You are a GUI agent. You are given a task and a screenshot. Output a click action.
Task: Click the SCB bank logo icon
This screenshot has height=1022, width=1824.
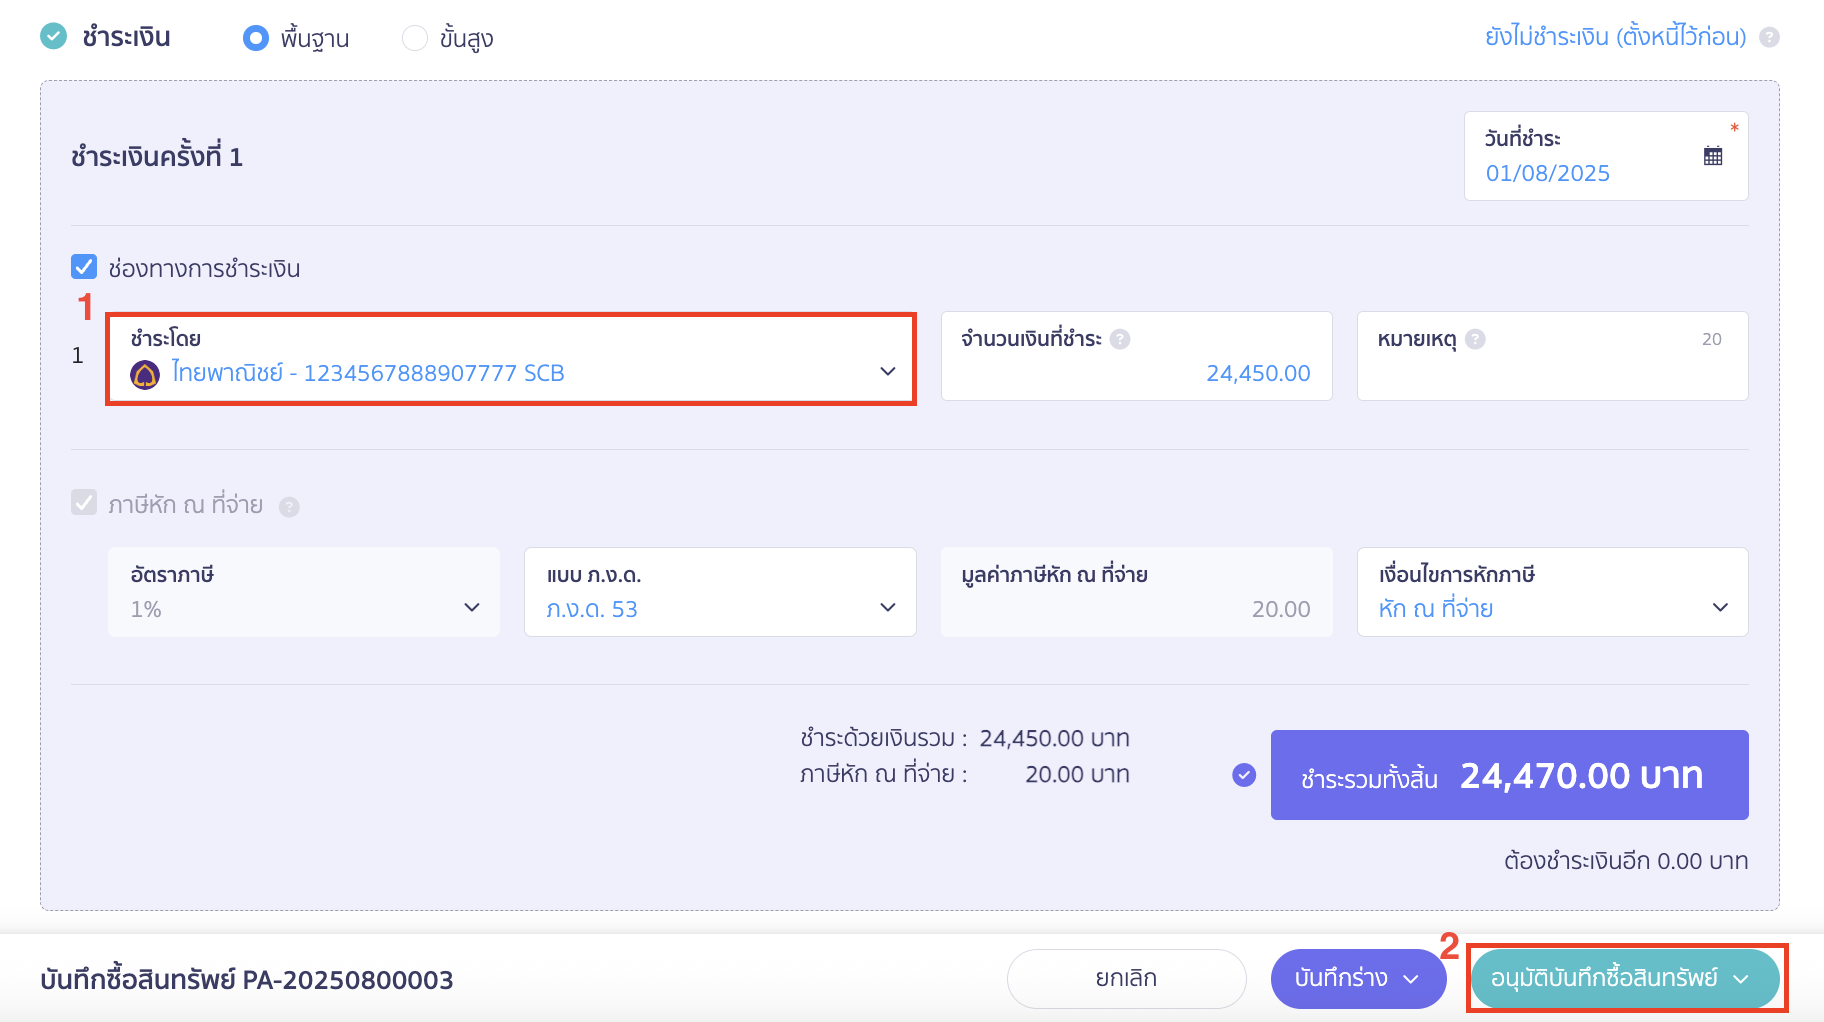tap(145, 375)
